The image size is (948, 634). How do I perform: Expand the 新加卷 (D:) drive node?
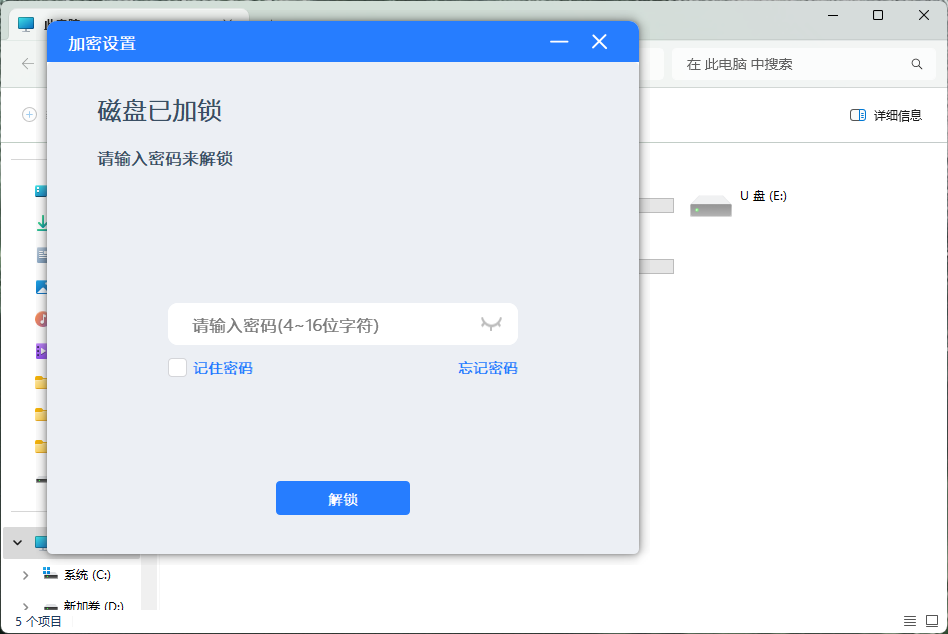pos(25,606)
